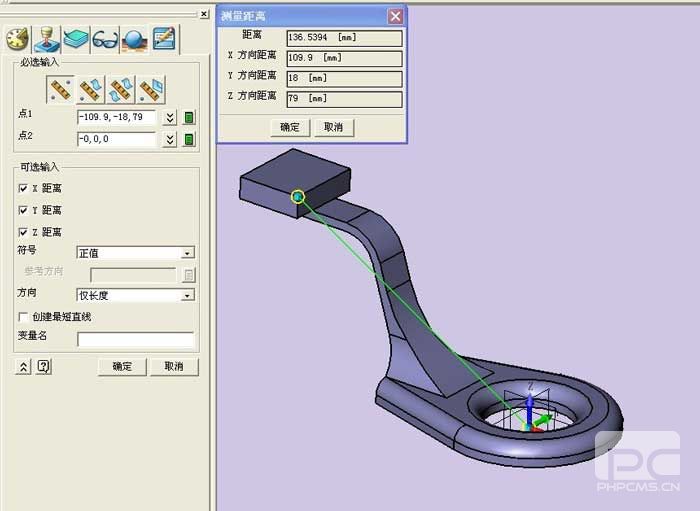Open the sphere surface tab icon
Viewport: 700px width, 511px height.
click(134, 39)
